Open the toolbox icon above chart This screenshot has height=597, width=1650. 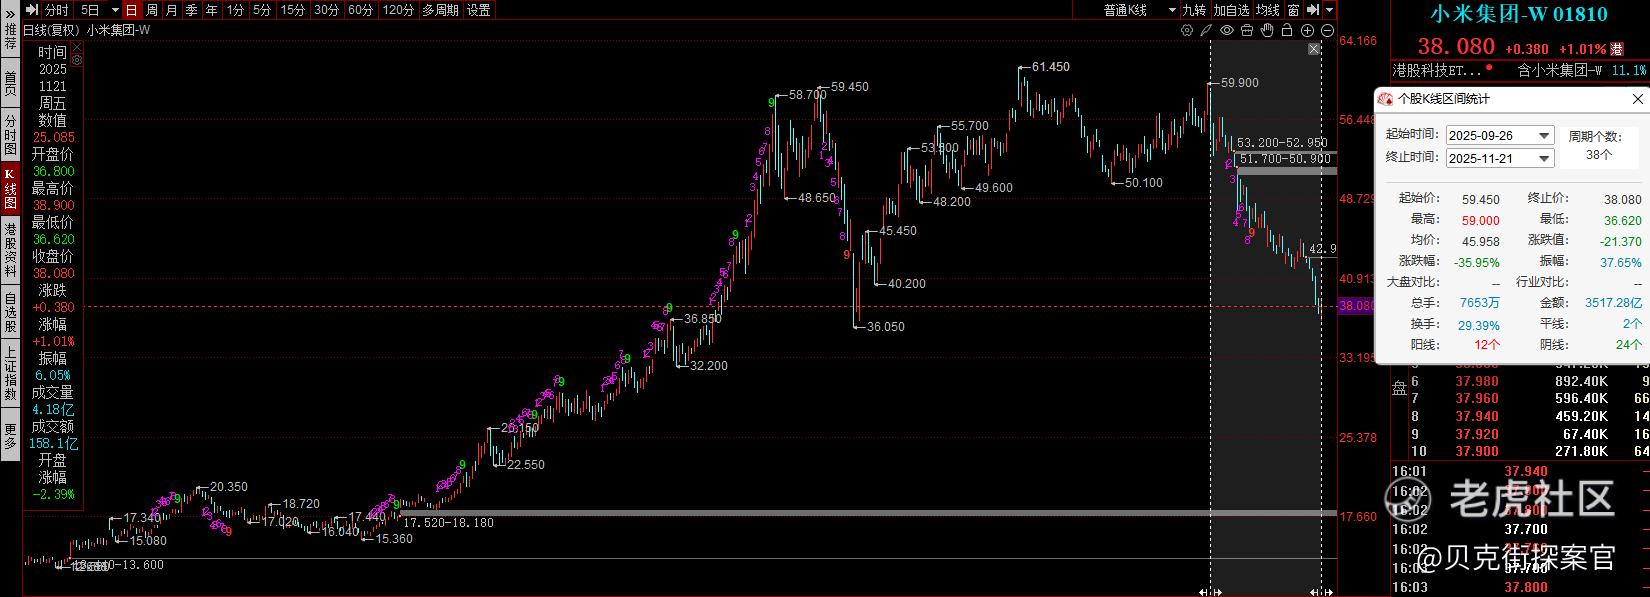tap(1247, 30)
